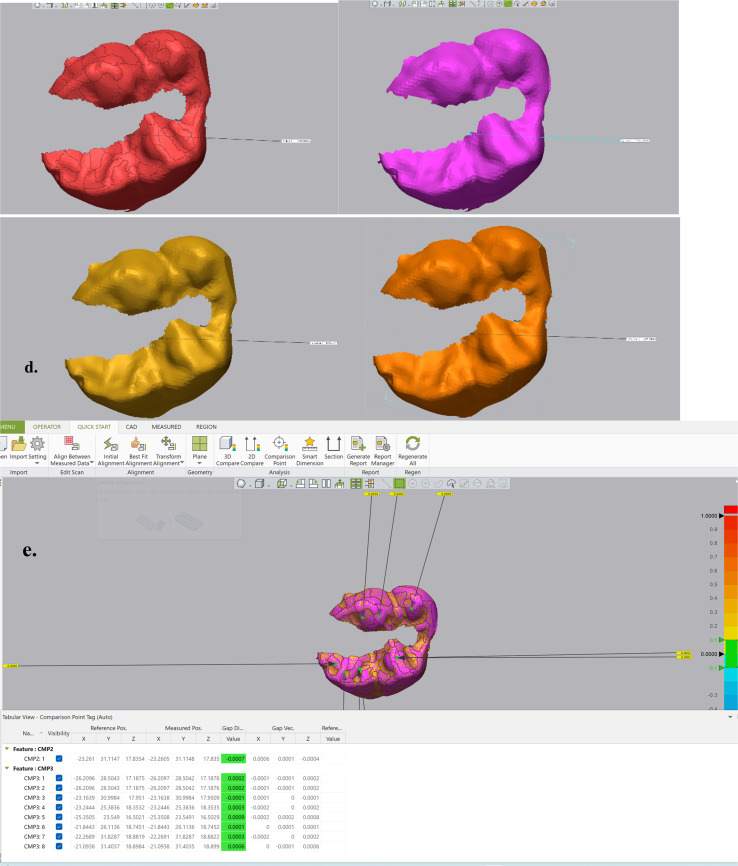Click the green dashed rectangle selection icon
The image size is (738, 866).
pyautogui.click(x=399, y=484)
